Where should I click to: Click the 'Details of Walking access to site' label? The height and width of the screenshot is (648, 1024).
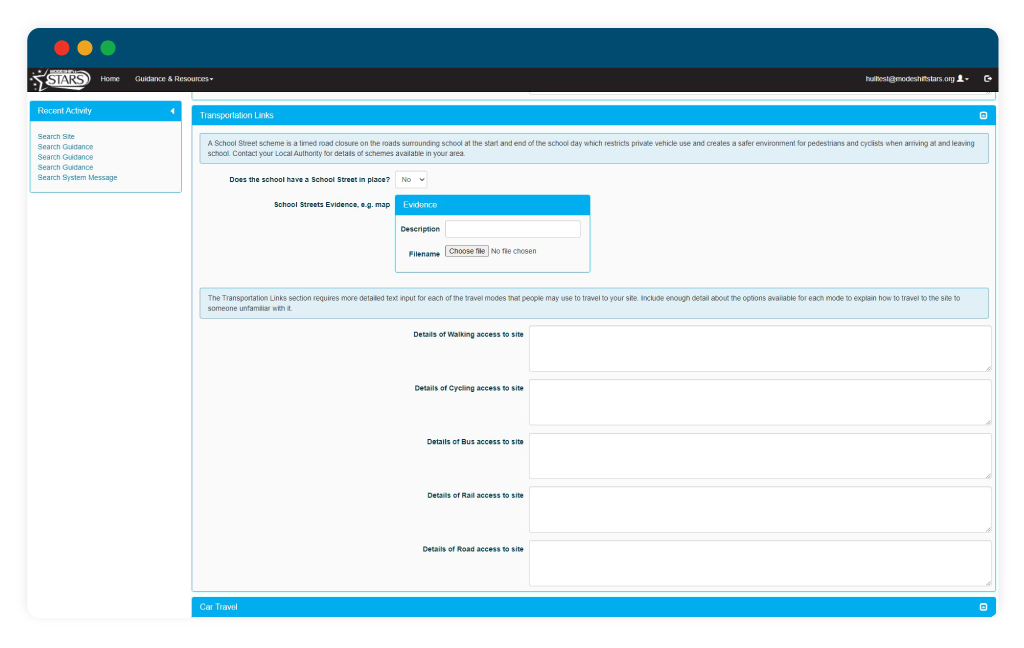point(468,334)
